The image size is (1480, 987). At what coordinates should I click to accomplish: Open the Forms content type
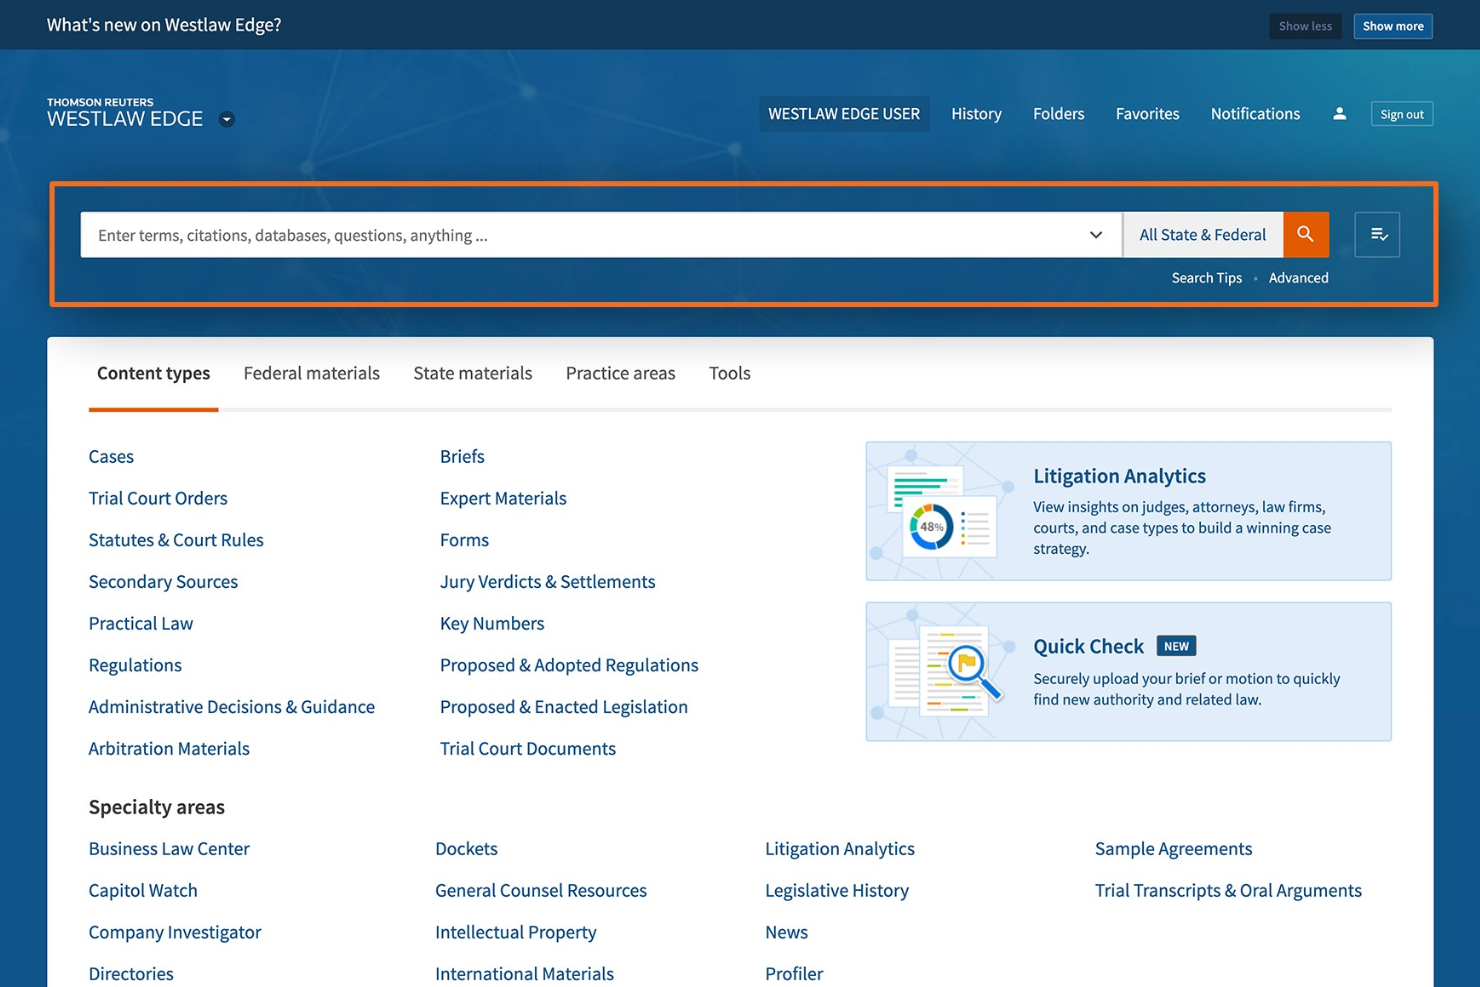point(464,540)
